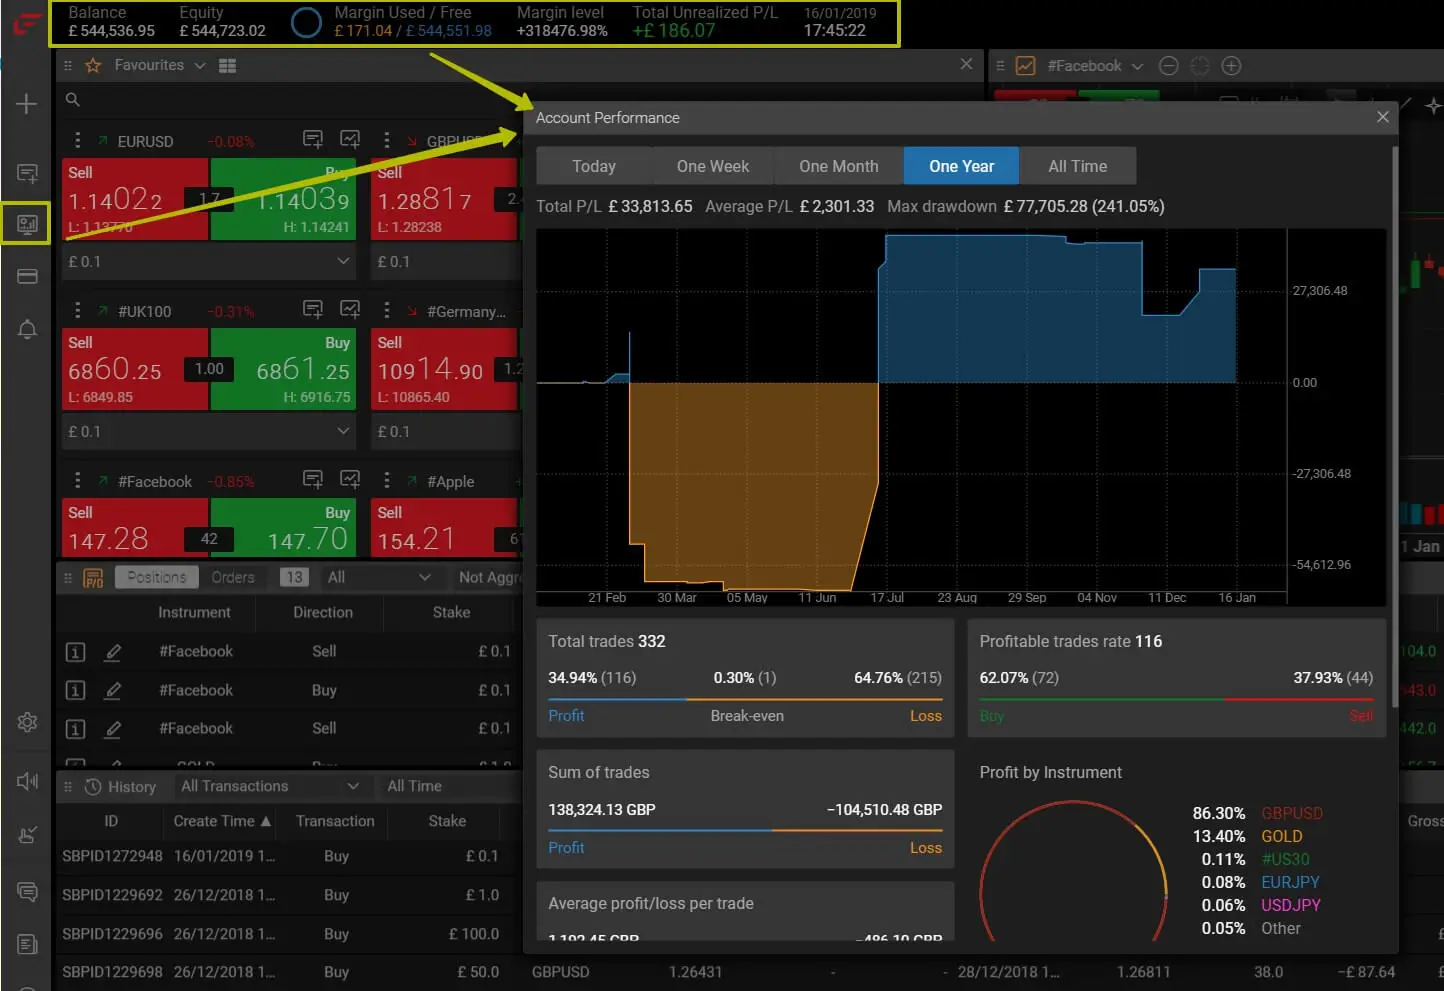1444x991 pixels.
Task: Click the Total Unrealized P/L value
Action: coord(674,31)
